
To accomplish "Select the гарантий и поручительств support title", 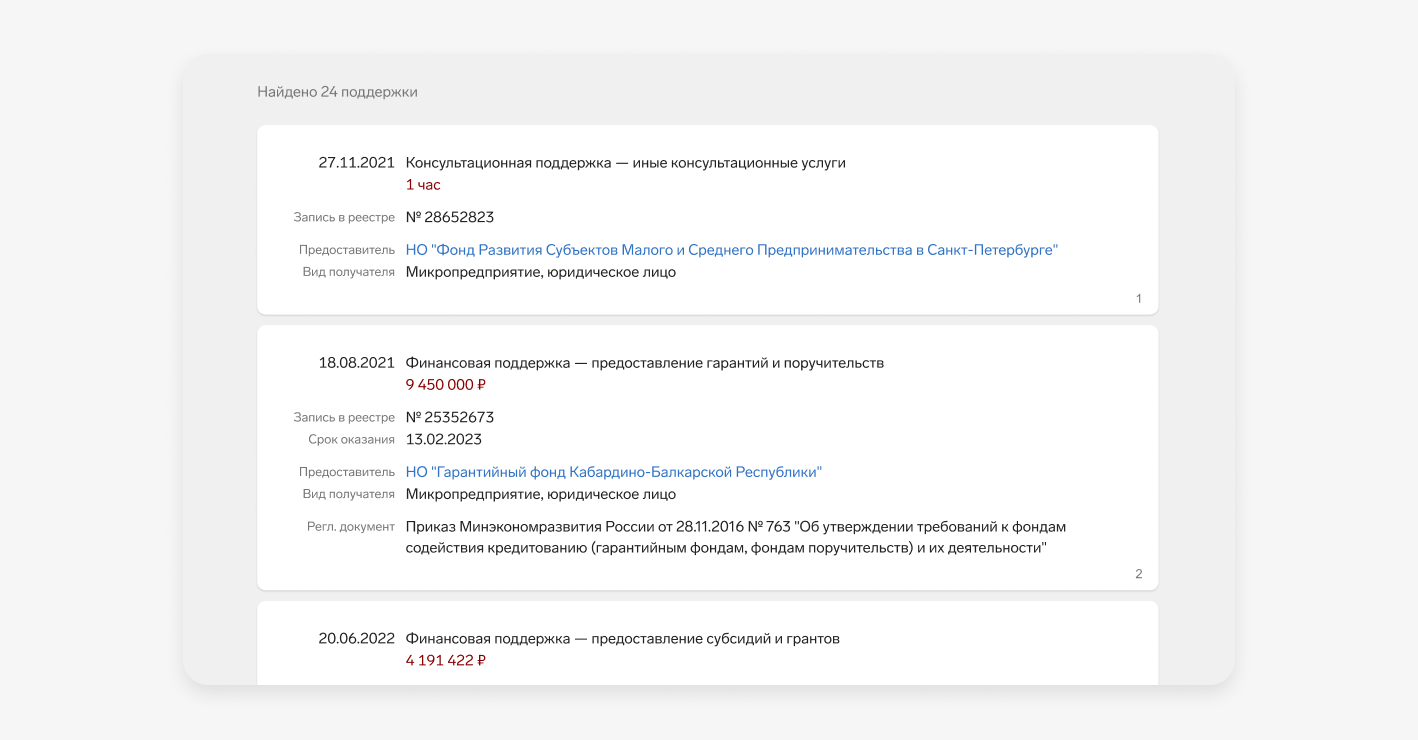I will 644,363.
